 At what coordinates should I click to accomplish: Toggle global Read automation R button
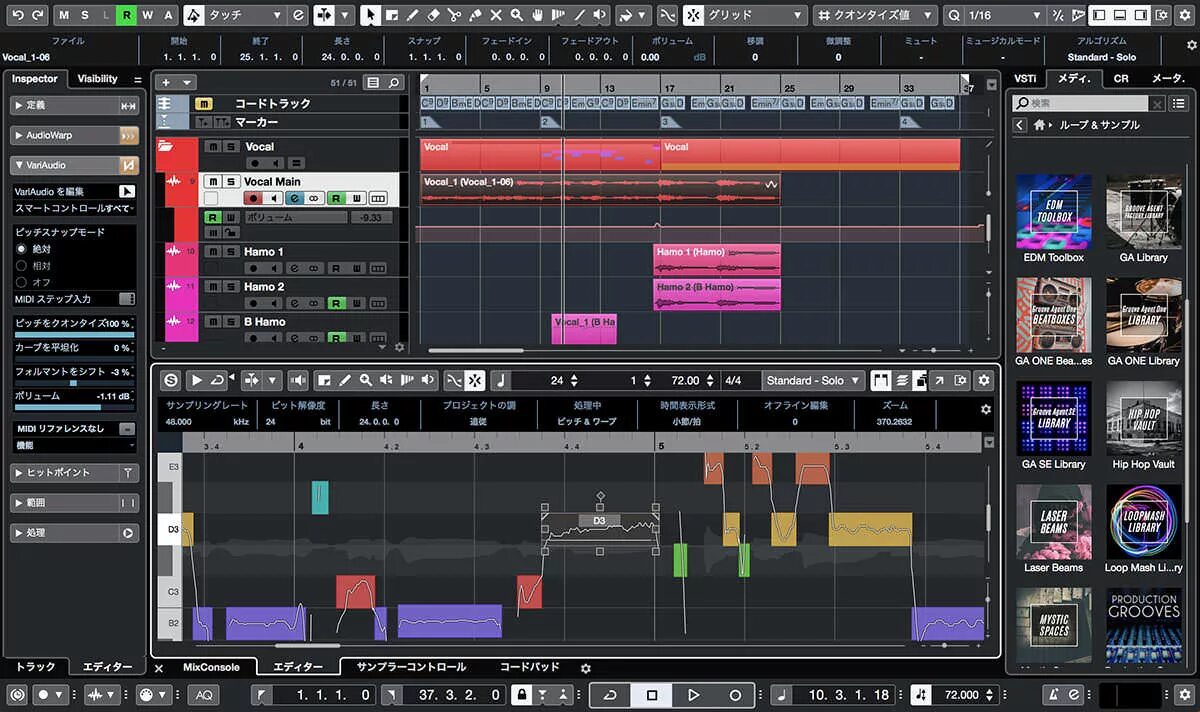click(x=125, y=15)
